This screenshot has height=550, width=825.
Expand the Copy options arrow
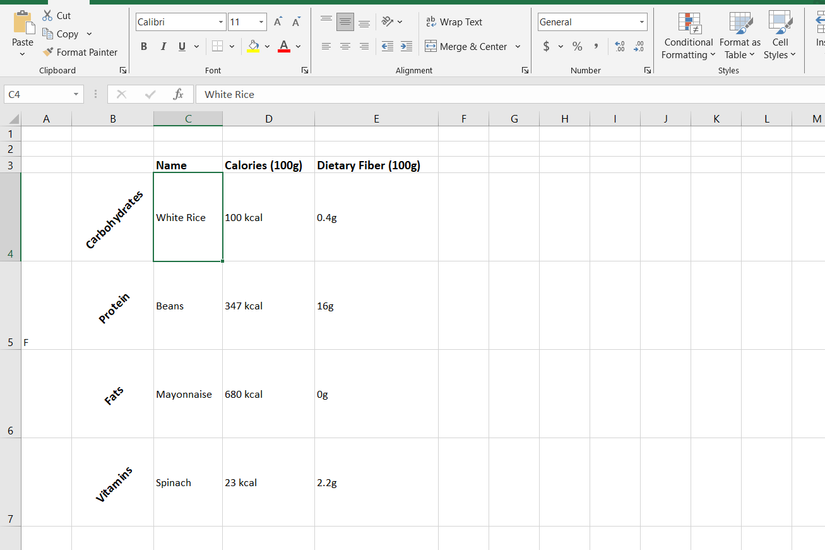point(89,34)
